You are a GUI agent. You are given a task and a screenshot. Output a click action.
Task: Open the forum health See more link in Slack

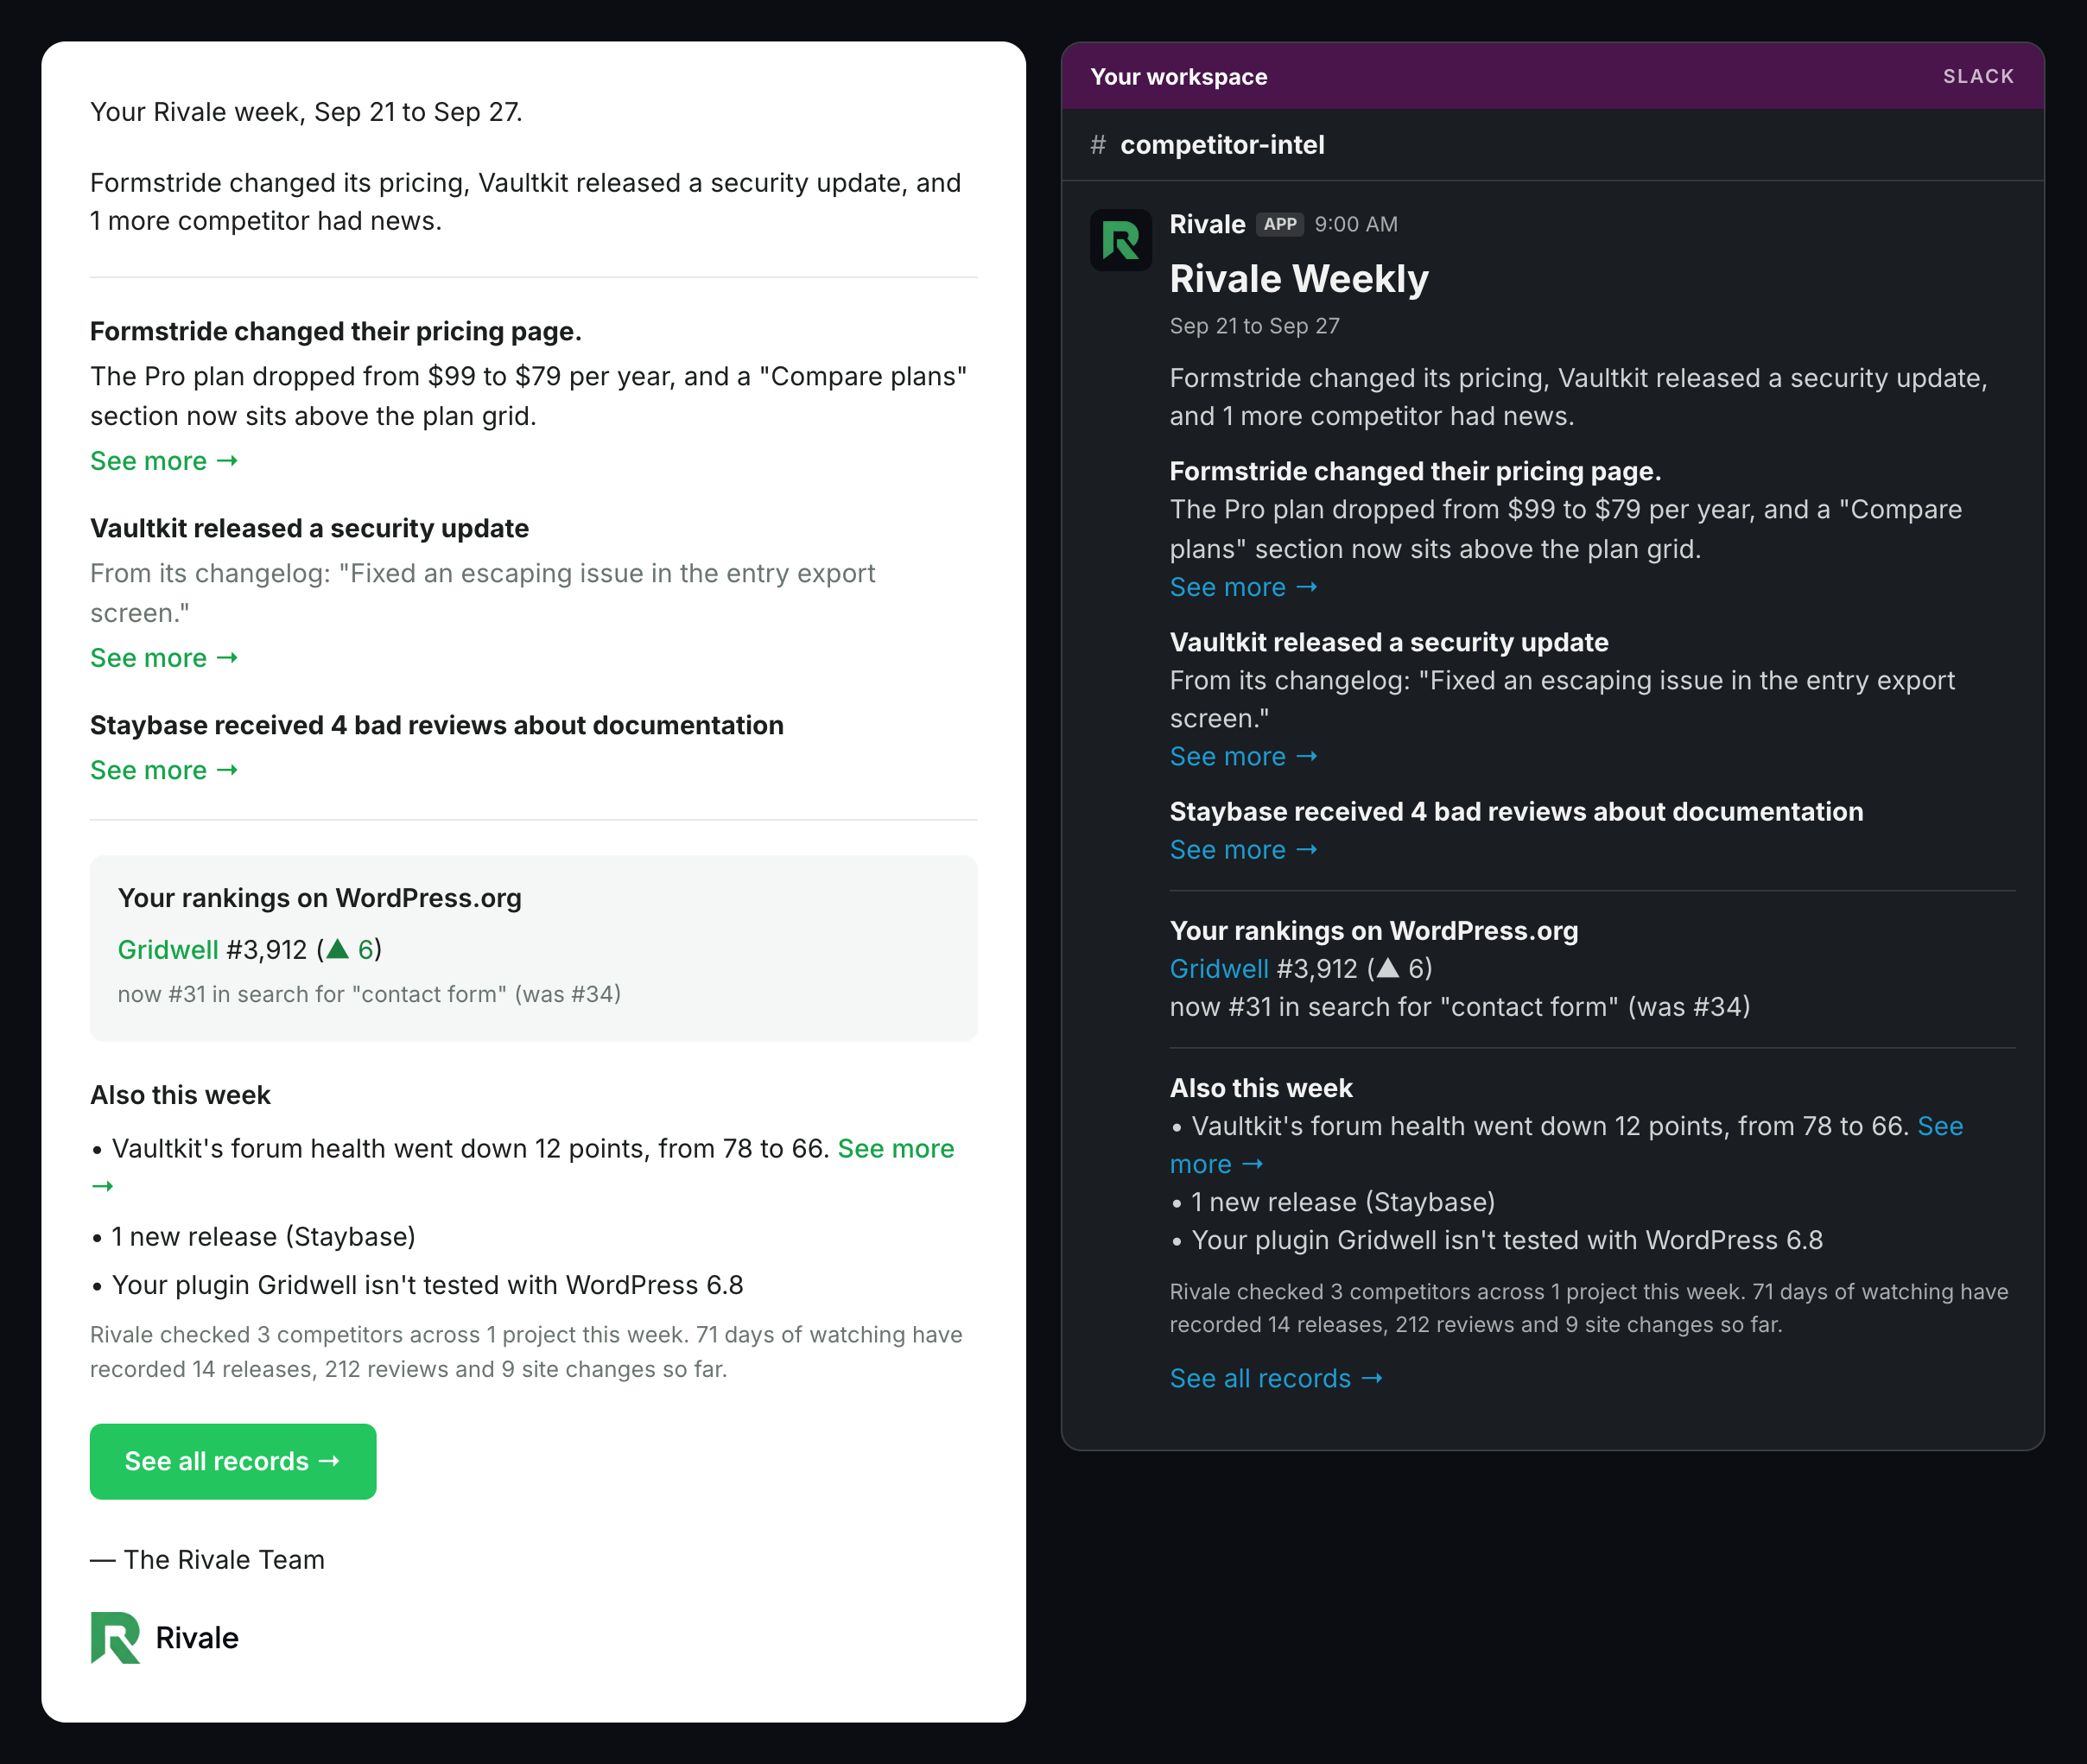point(1940,1126)
